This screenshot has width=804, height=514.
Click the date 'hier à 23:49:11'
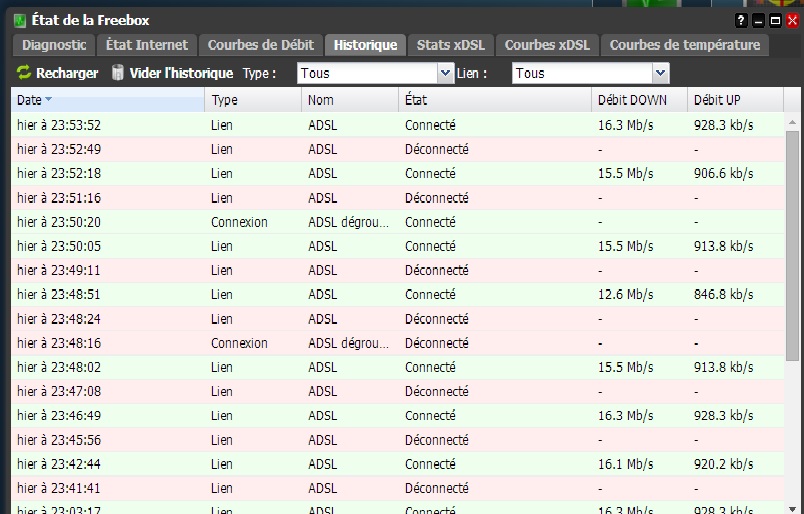[x=59, y=270]
